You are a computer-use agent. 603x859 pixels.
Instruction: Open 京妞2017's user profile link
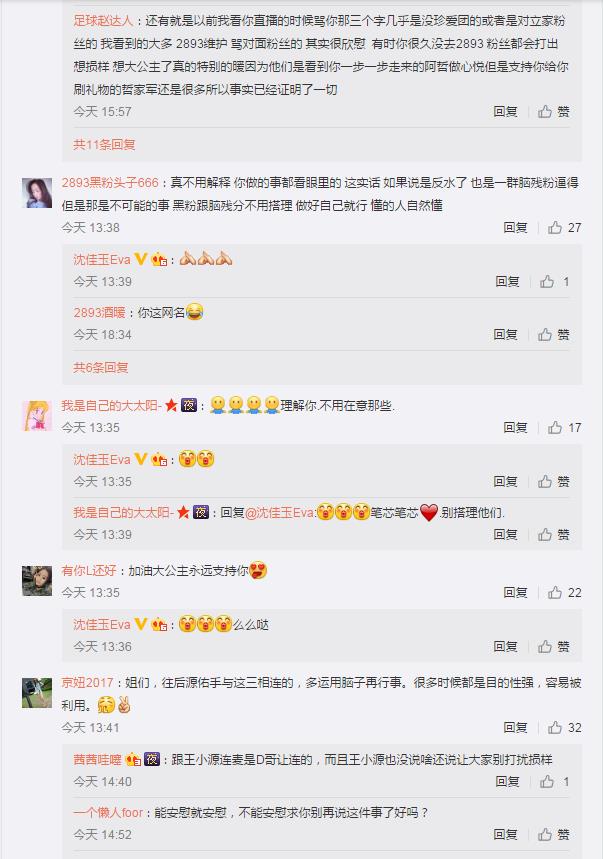pyautogui.click(x=87, y=683)
